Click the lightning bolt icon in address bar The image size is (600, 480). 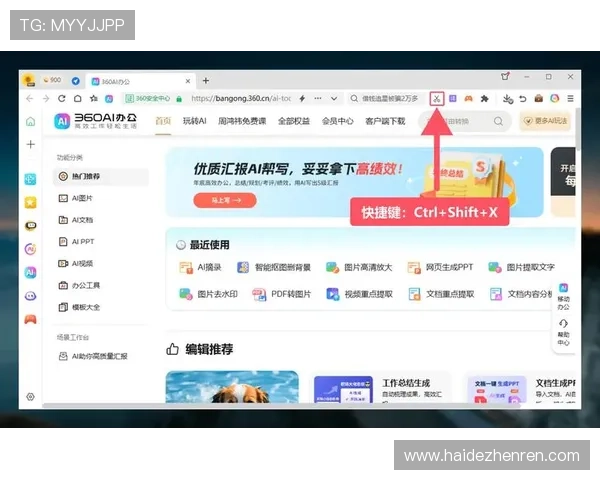[302, 99]
